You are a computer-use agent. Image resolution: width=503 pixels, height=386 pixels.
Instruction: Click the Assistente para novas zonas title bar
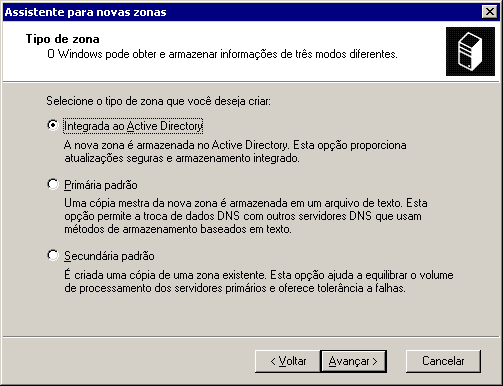(x=242, y=12)
